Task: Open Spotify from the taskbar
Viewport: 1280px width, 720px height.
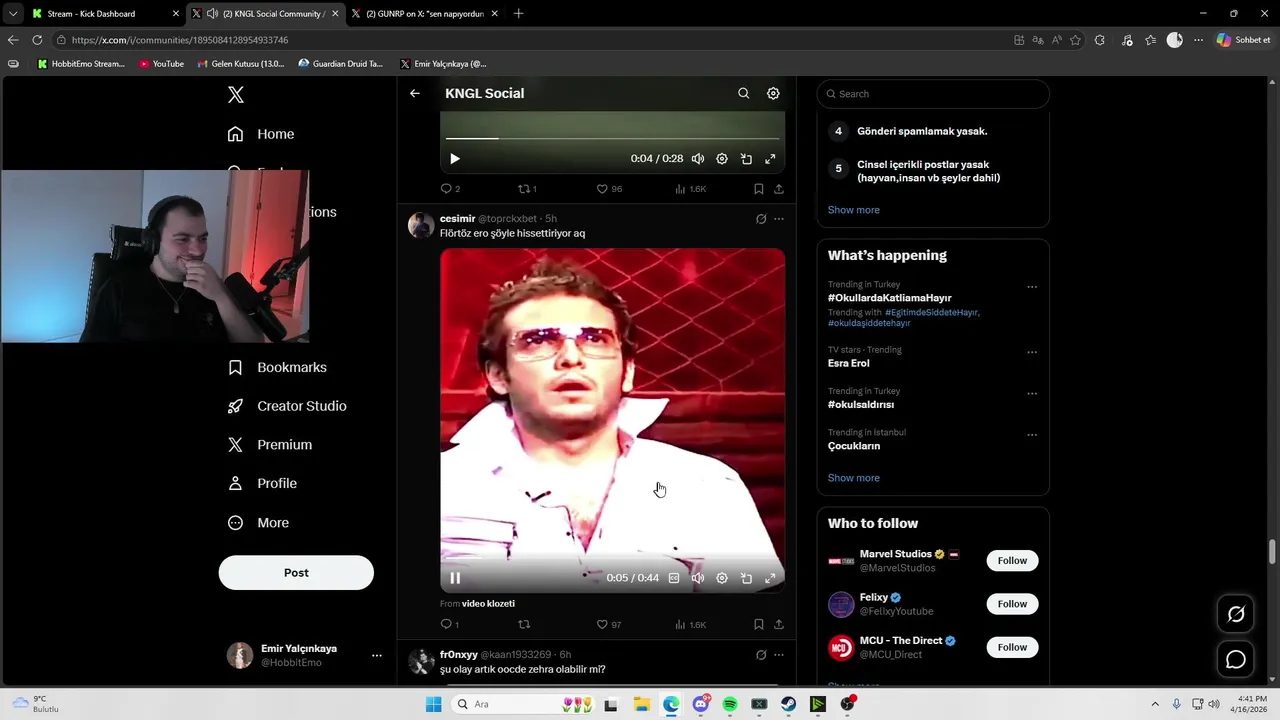Action: point(730,704)
